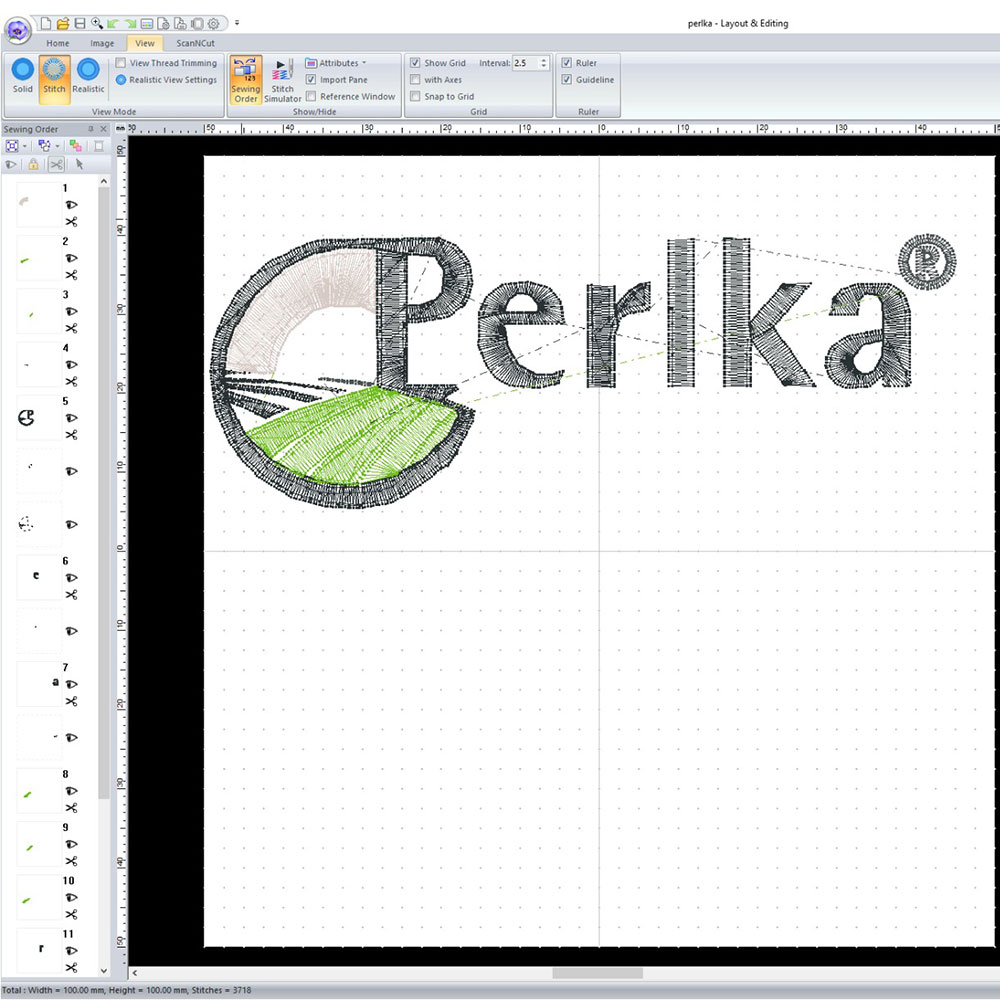
Task: Uncheck Show Grid
Action: click(415, 63)
